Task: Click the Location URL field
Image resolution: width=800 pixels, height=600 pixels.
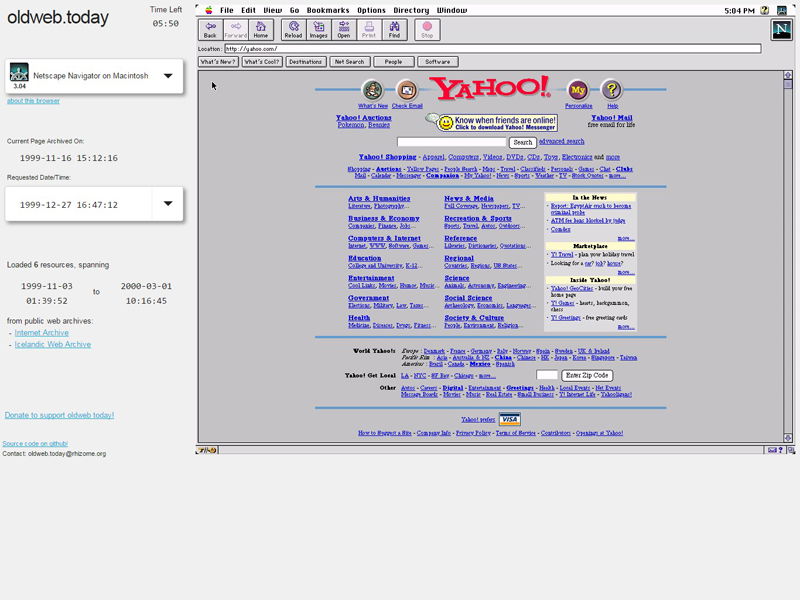Action: click(493, 48)
